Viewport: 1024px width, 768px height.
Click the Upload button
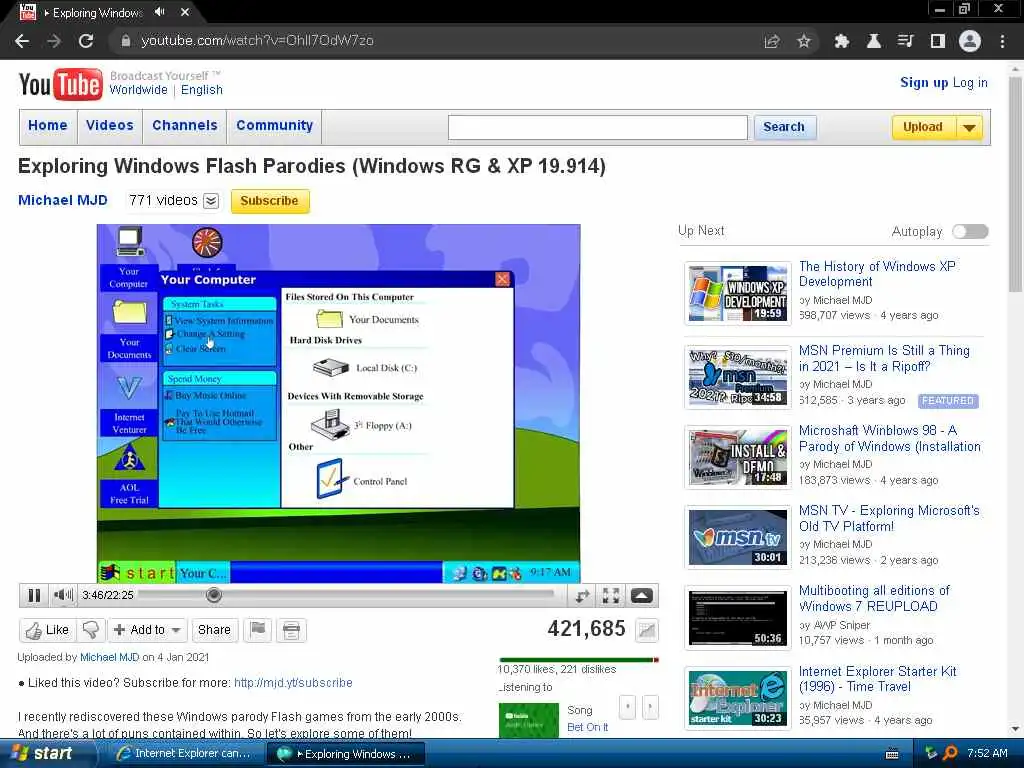click(923, 127)
